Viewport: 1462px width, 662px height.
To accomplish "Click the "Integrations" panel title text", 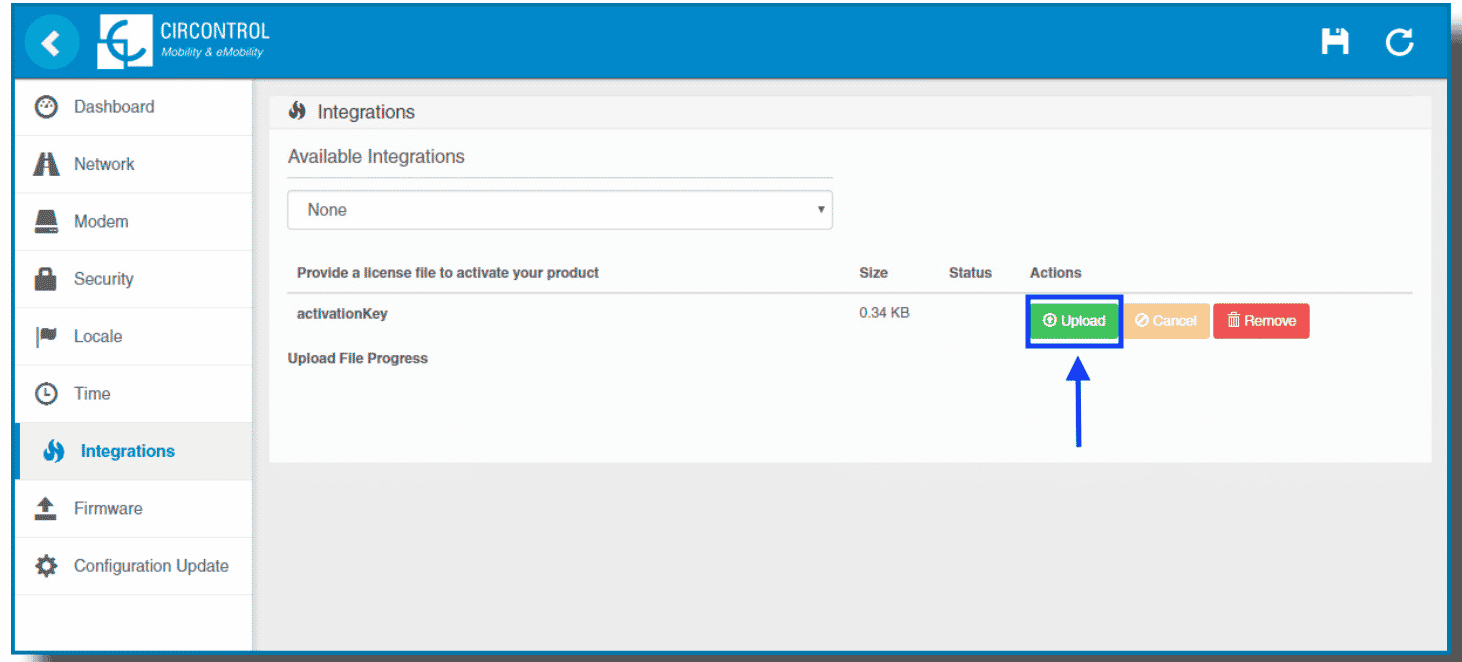I will (366, 112).
